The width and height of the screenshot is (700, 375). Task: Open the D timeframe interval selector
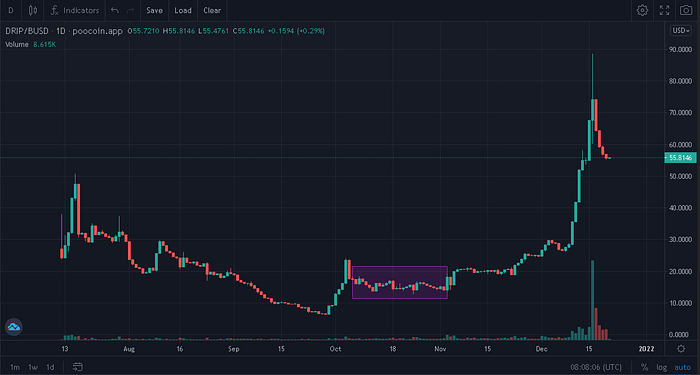pyautogui.click(x=11, y=10)
